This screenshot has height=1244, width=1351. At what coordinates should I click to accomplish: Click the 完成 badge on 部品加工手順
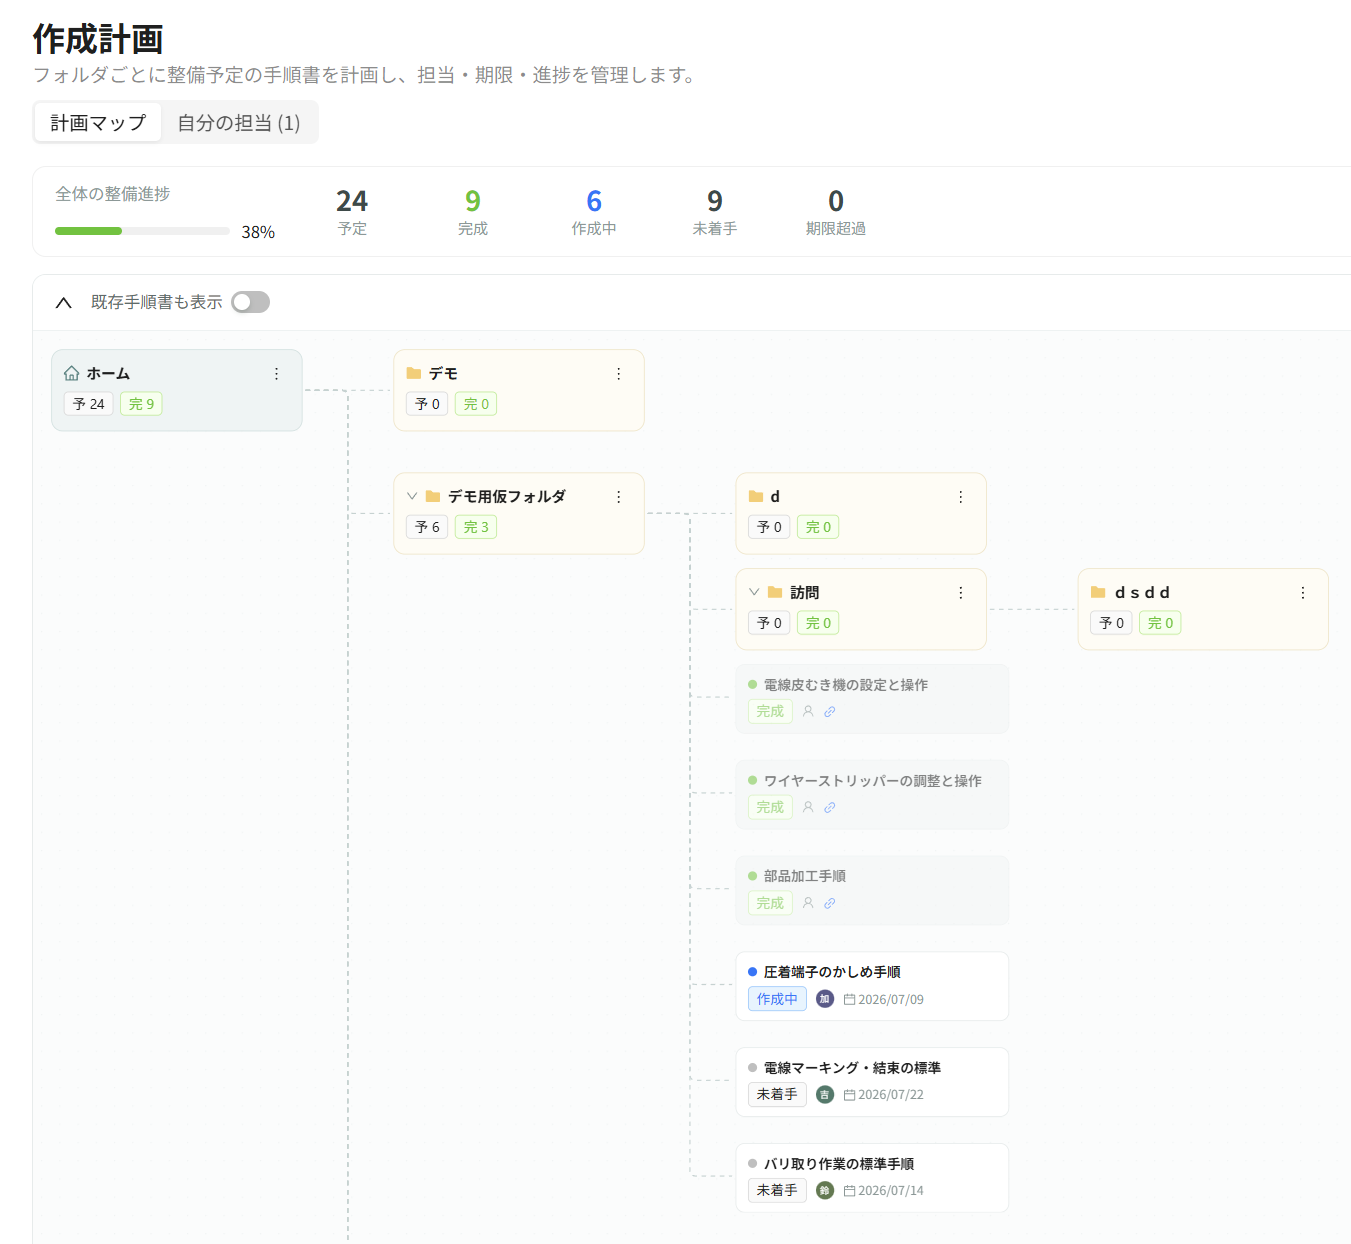click(770, 903)
